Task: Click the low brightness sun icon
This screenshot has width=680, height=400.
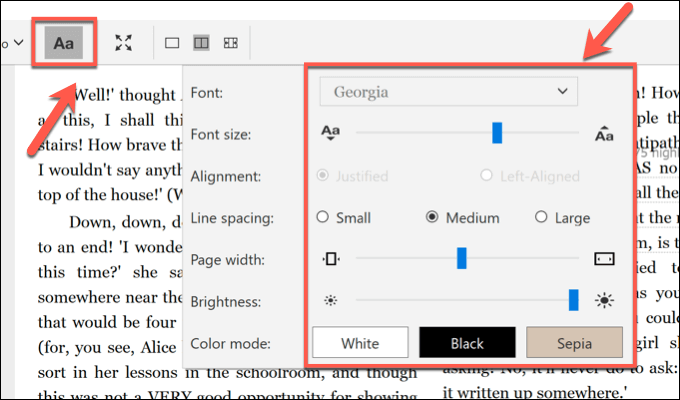Action: [330, 300]
